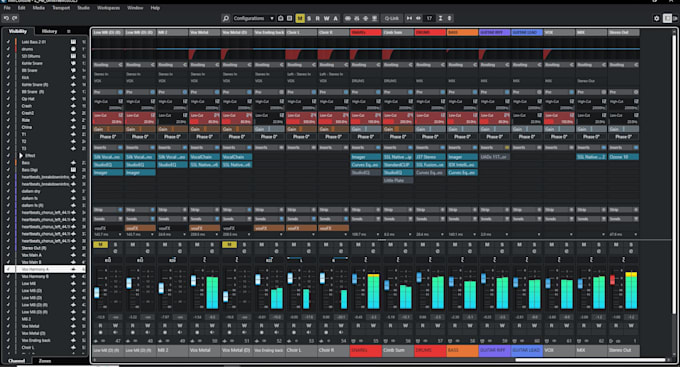Click listen icon under Solo on Vox Metal

(x=212, y=251)
